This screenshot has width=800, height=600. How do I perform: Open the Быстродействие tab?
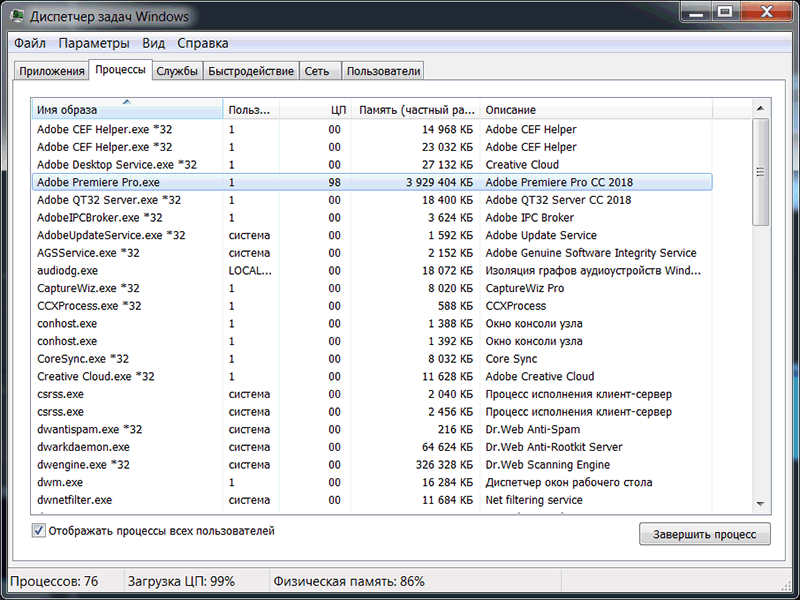pos(251,71)
